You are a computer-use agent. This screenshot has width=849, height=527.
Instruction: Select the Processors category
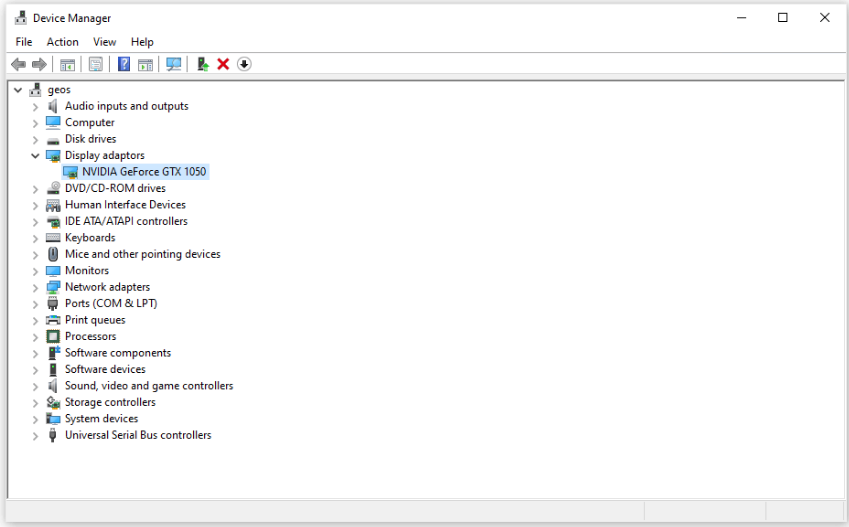point(90,337)
